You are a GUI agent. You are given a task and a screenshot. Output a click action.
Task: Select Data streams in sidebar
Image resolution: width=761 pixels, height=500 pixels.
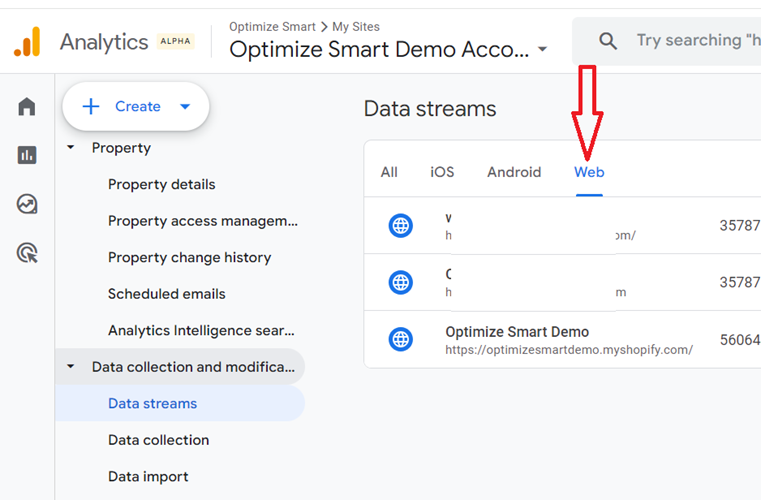[x=180, y=403]
